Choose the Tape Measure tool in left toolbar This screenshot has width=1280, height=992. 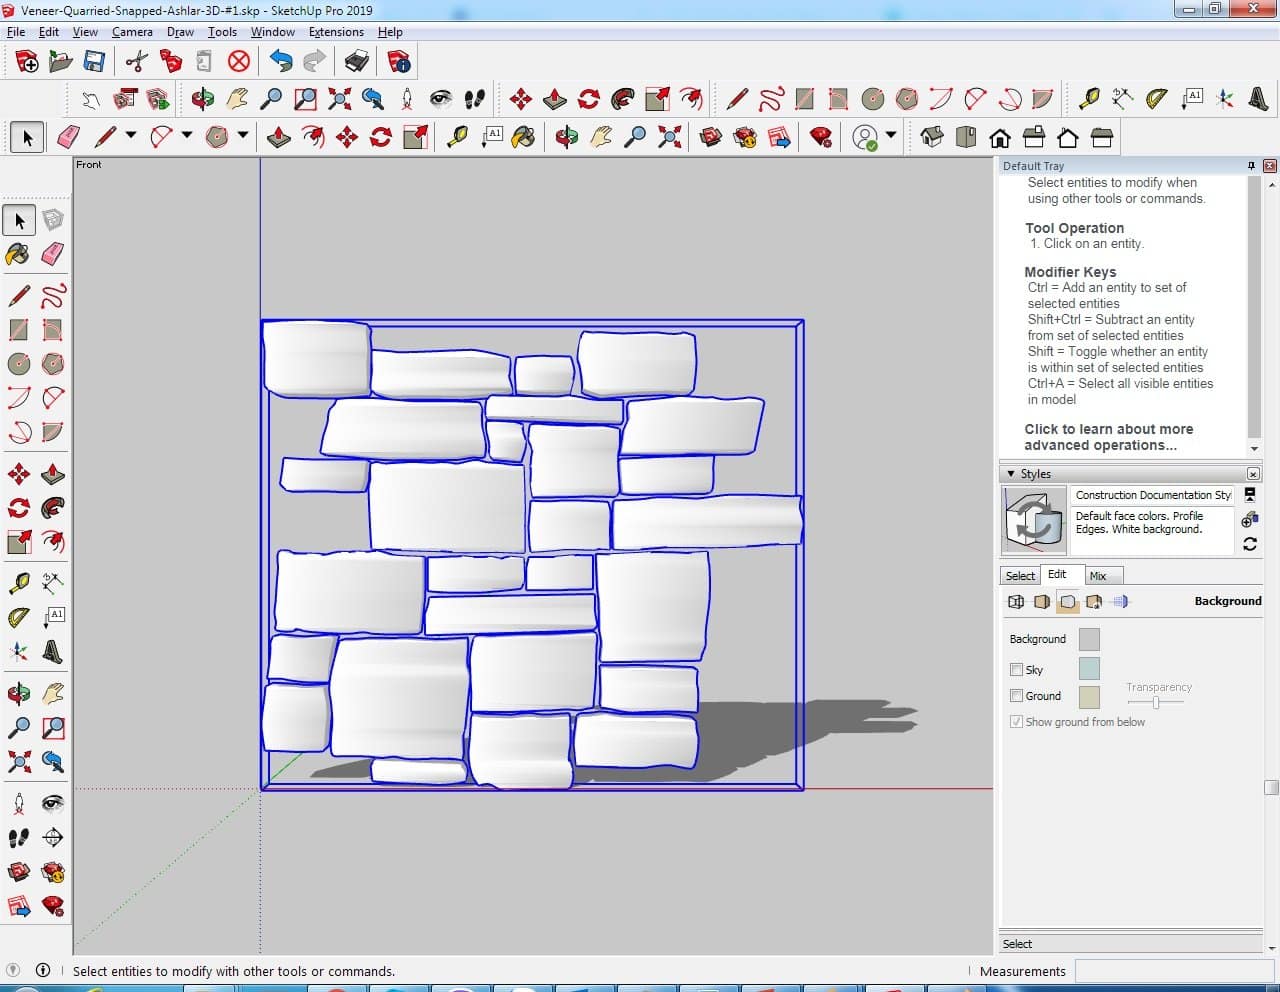[x=18, y=583]
